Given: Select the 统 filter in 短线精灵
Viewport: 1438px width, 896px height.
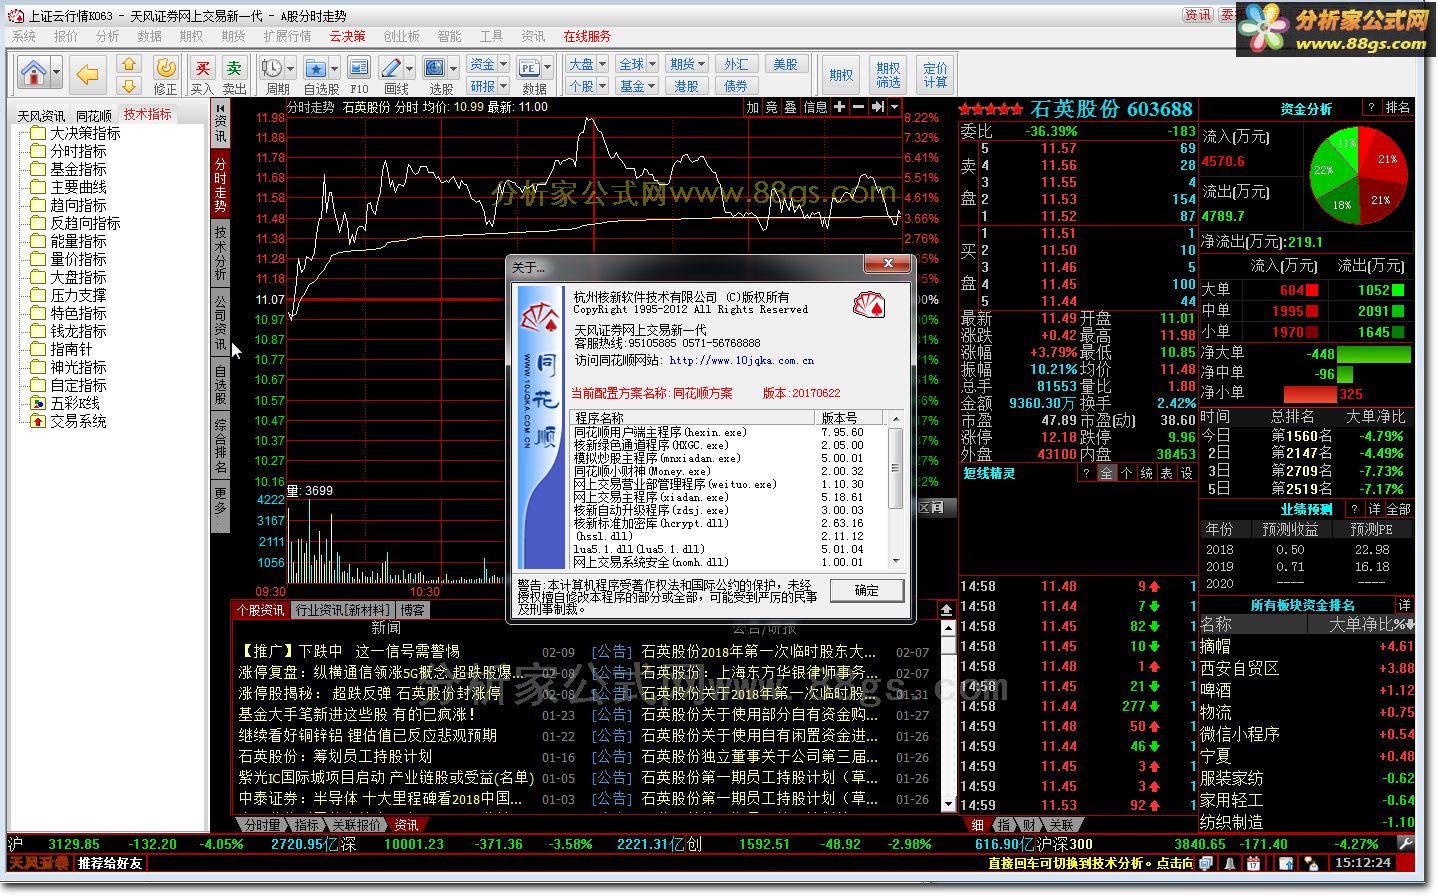Looking at the screenshot, I should click(1146, 473).
